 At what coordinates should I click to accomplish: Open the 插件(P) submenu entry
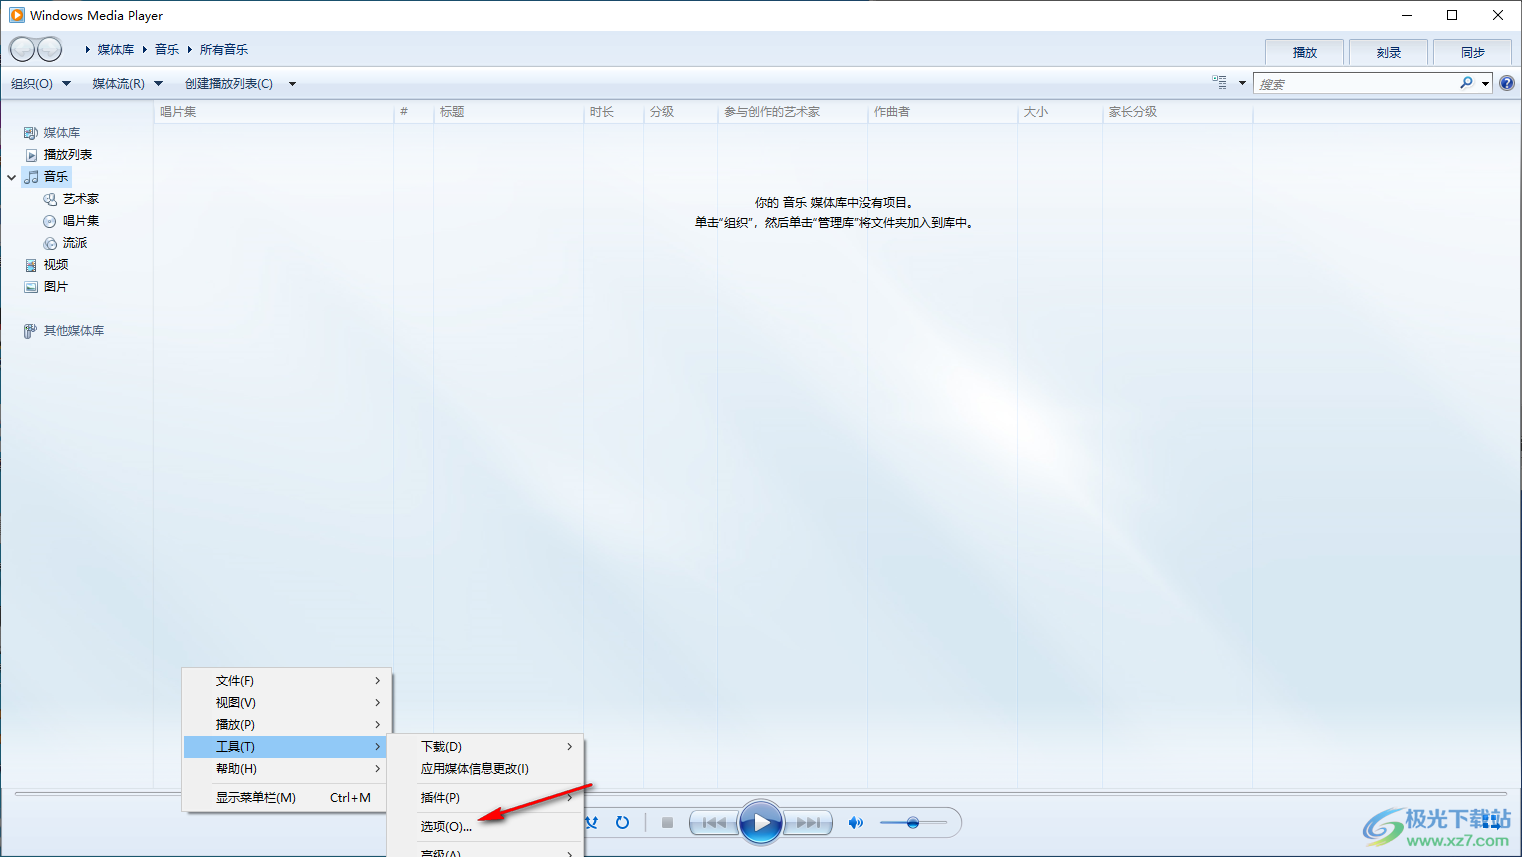(485, 798)
